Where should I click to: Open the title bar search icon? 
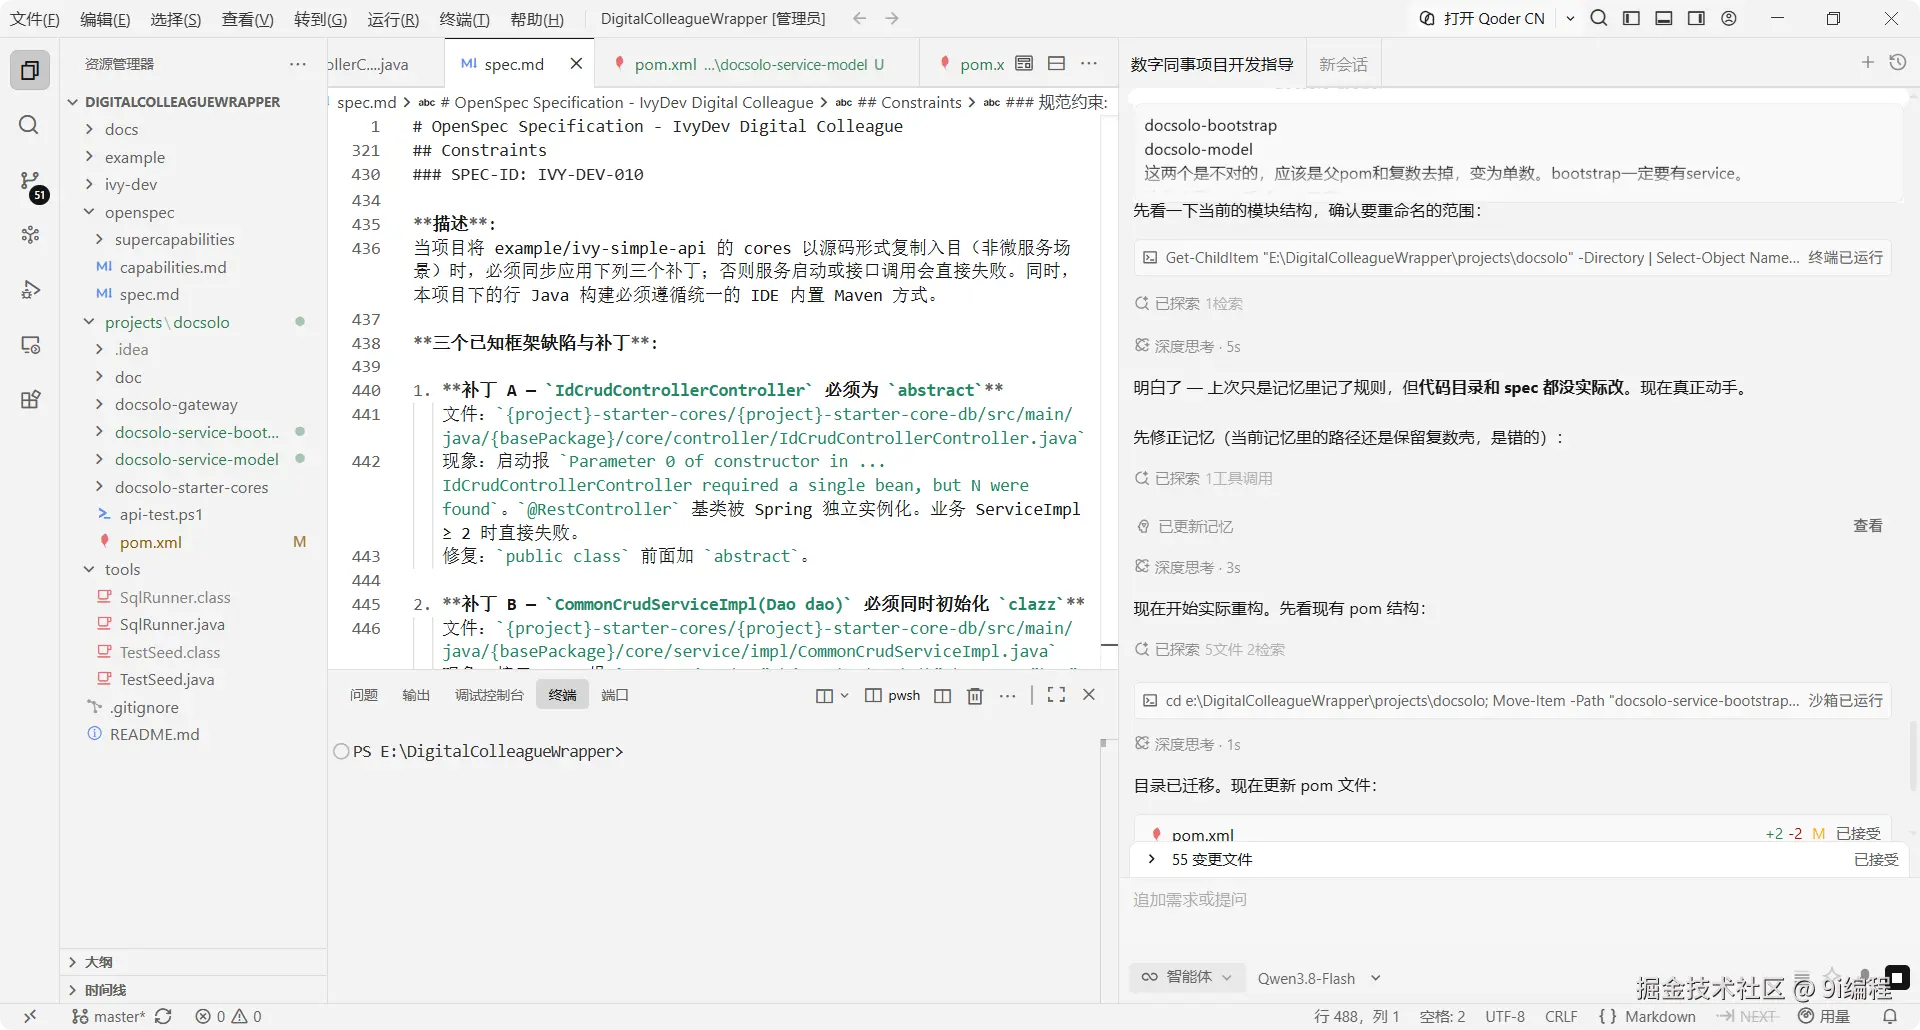1599,18
